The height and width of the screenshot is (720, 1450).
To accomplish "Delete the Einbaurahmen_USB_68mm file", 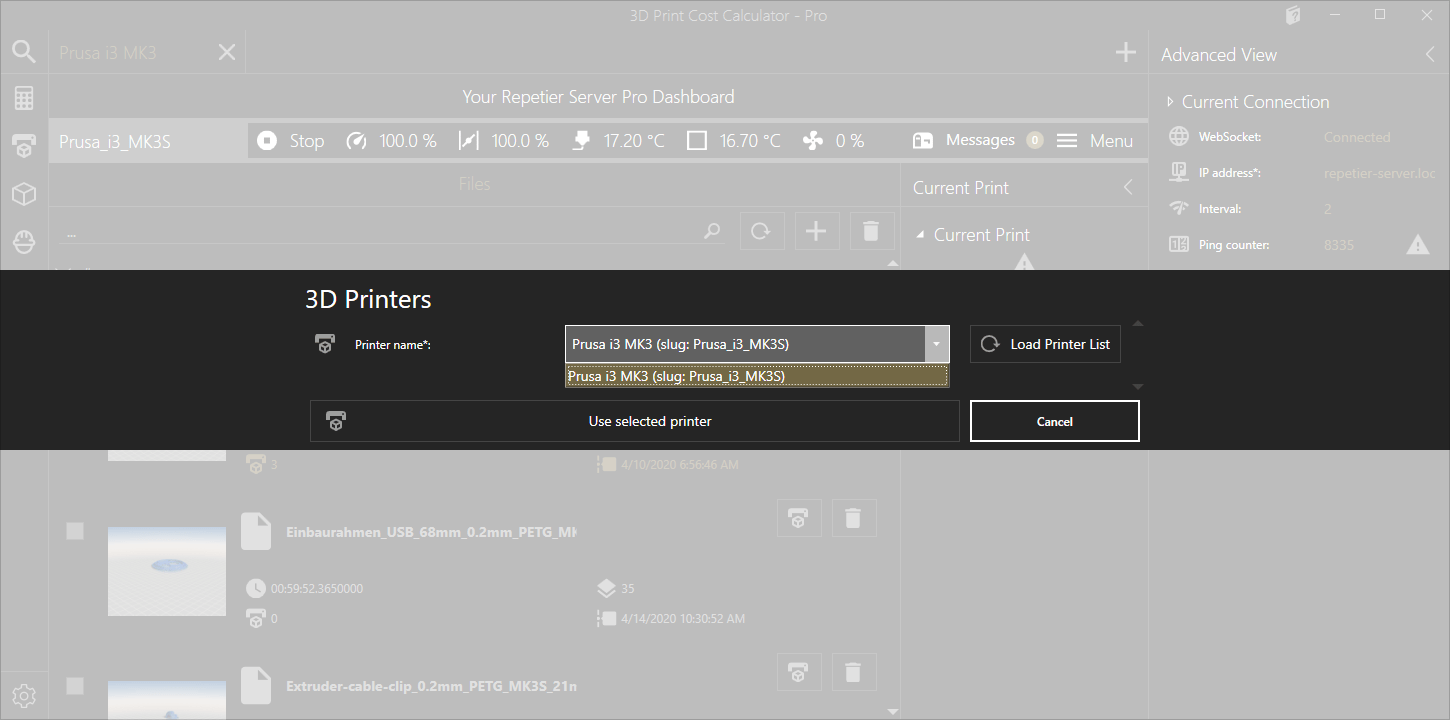I will click(x=853, y=518).
